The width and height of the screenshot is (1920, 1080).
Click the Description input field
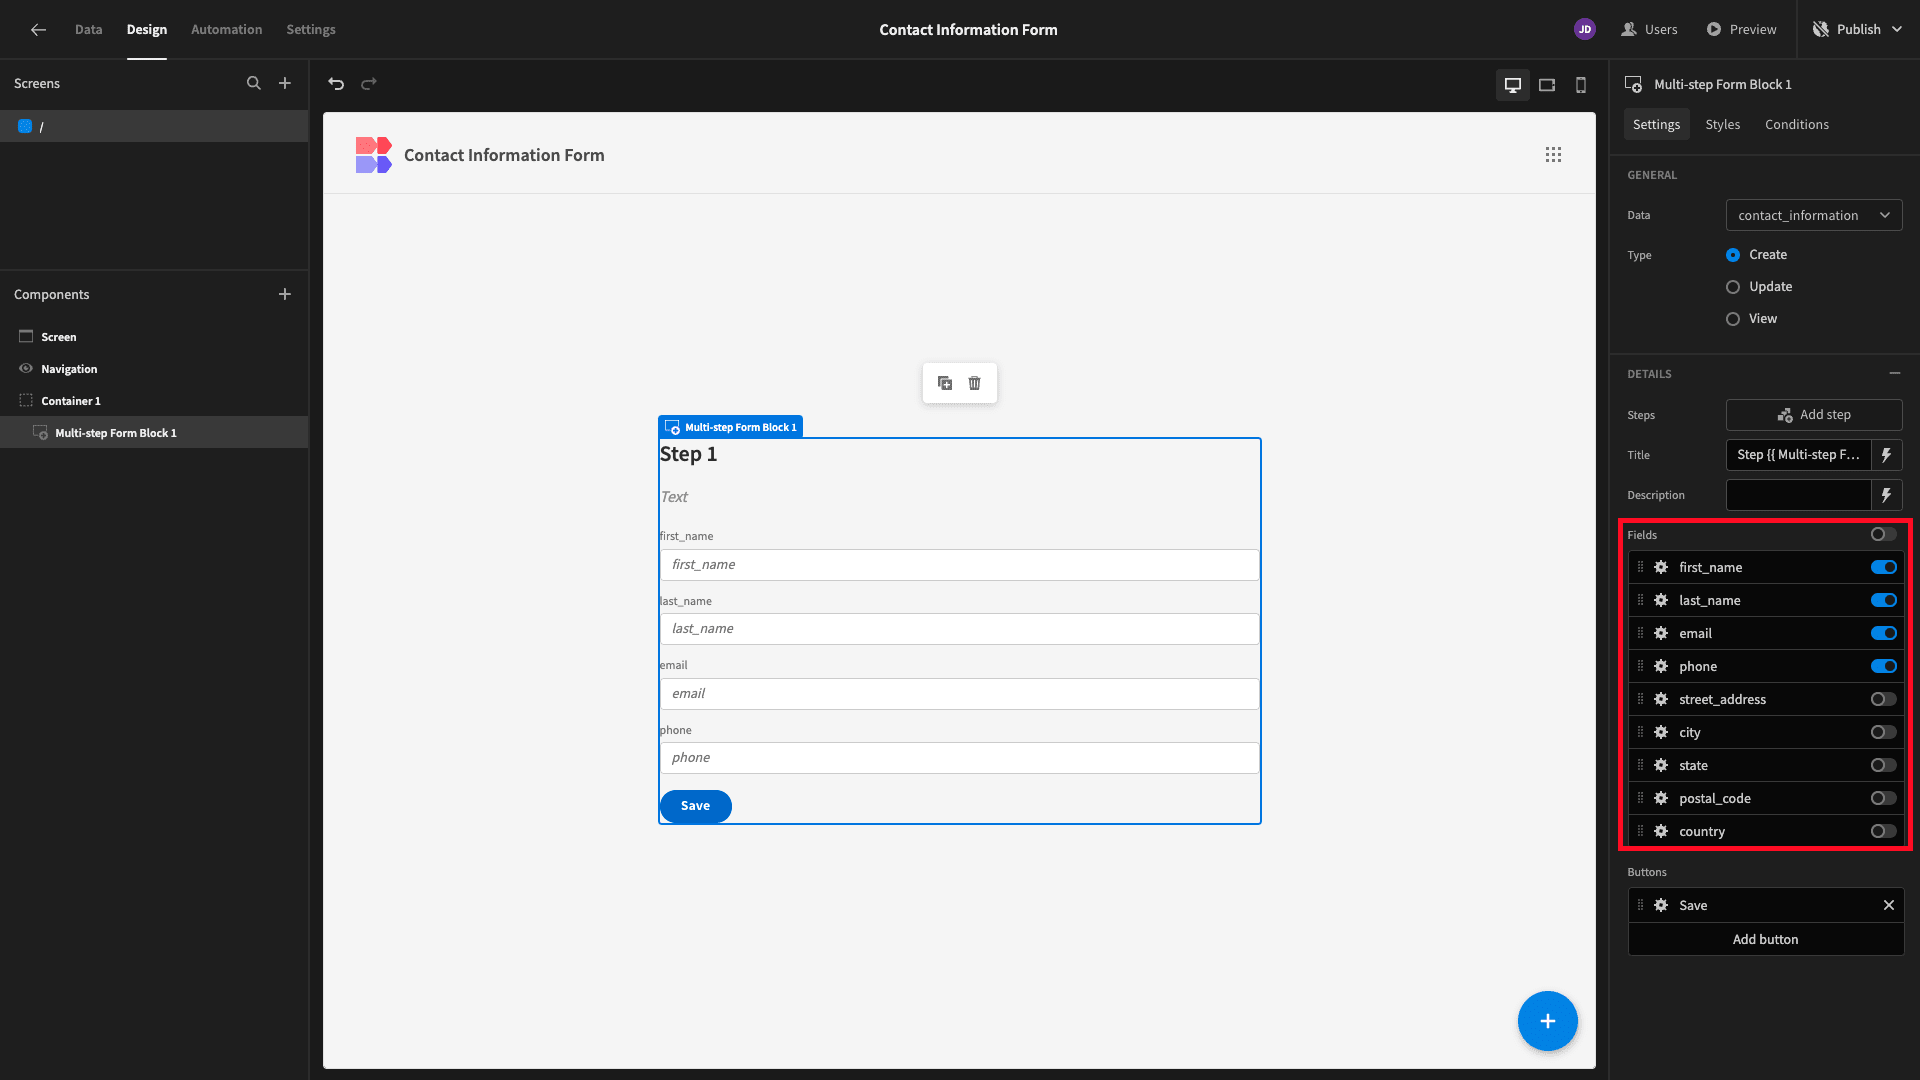click(1798, 495)
